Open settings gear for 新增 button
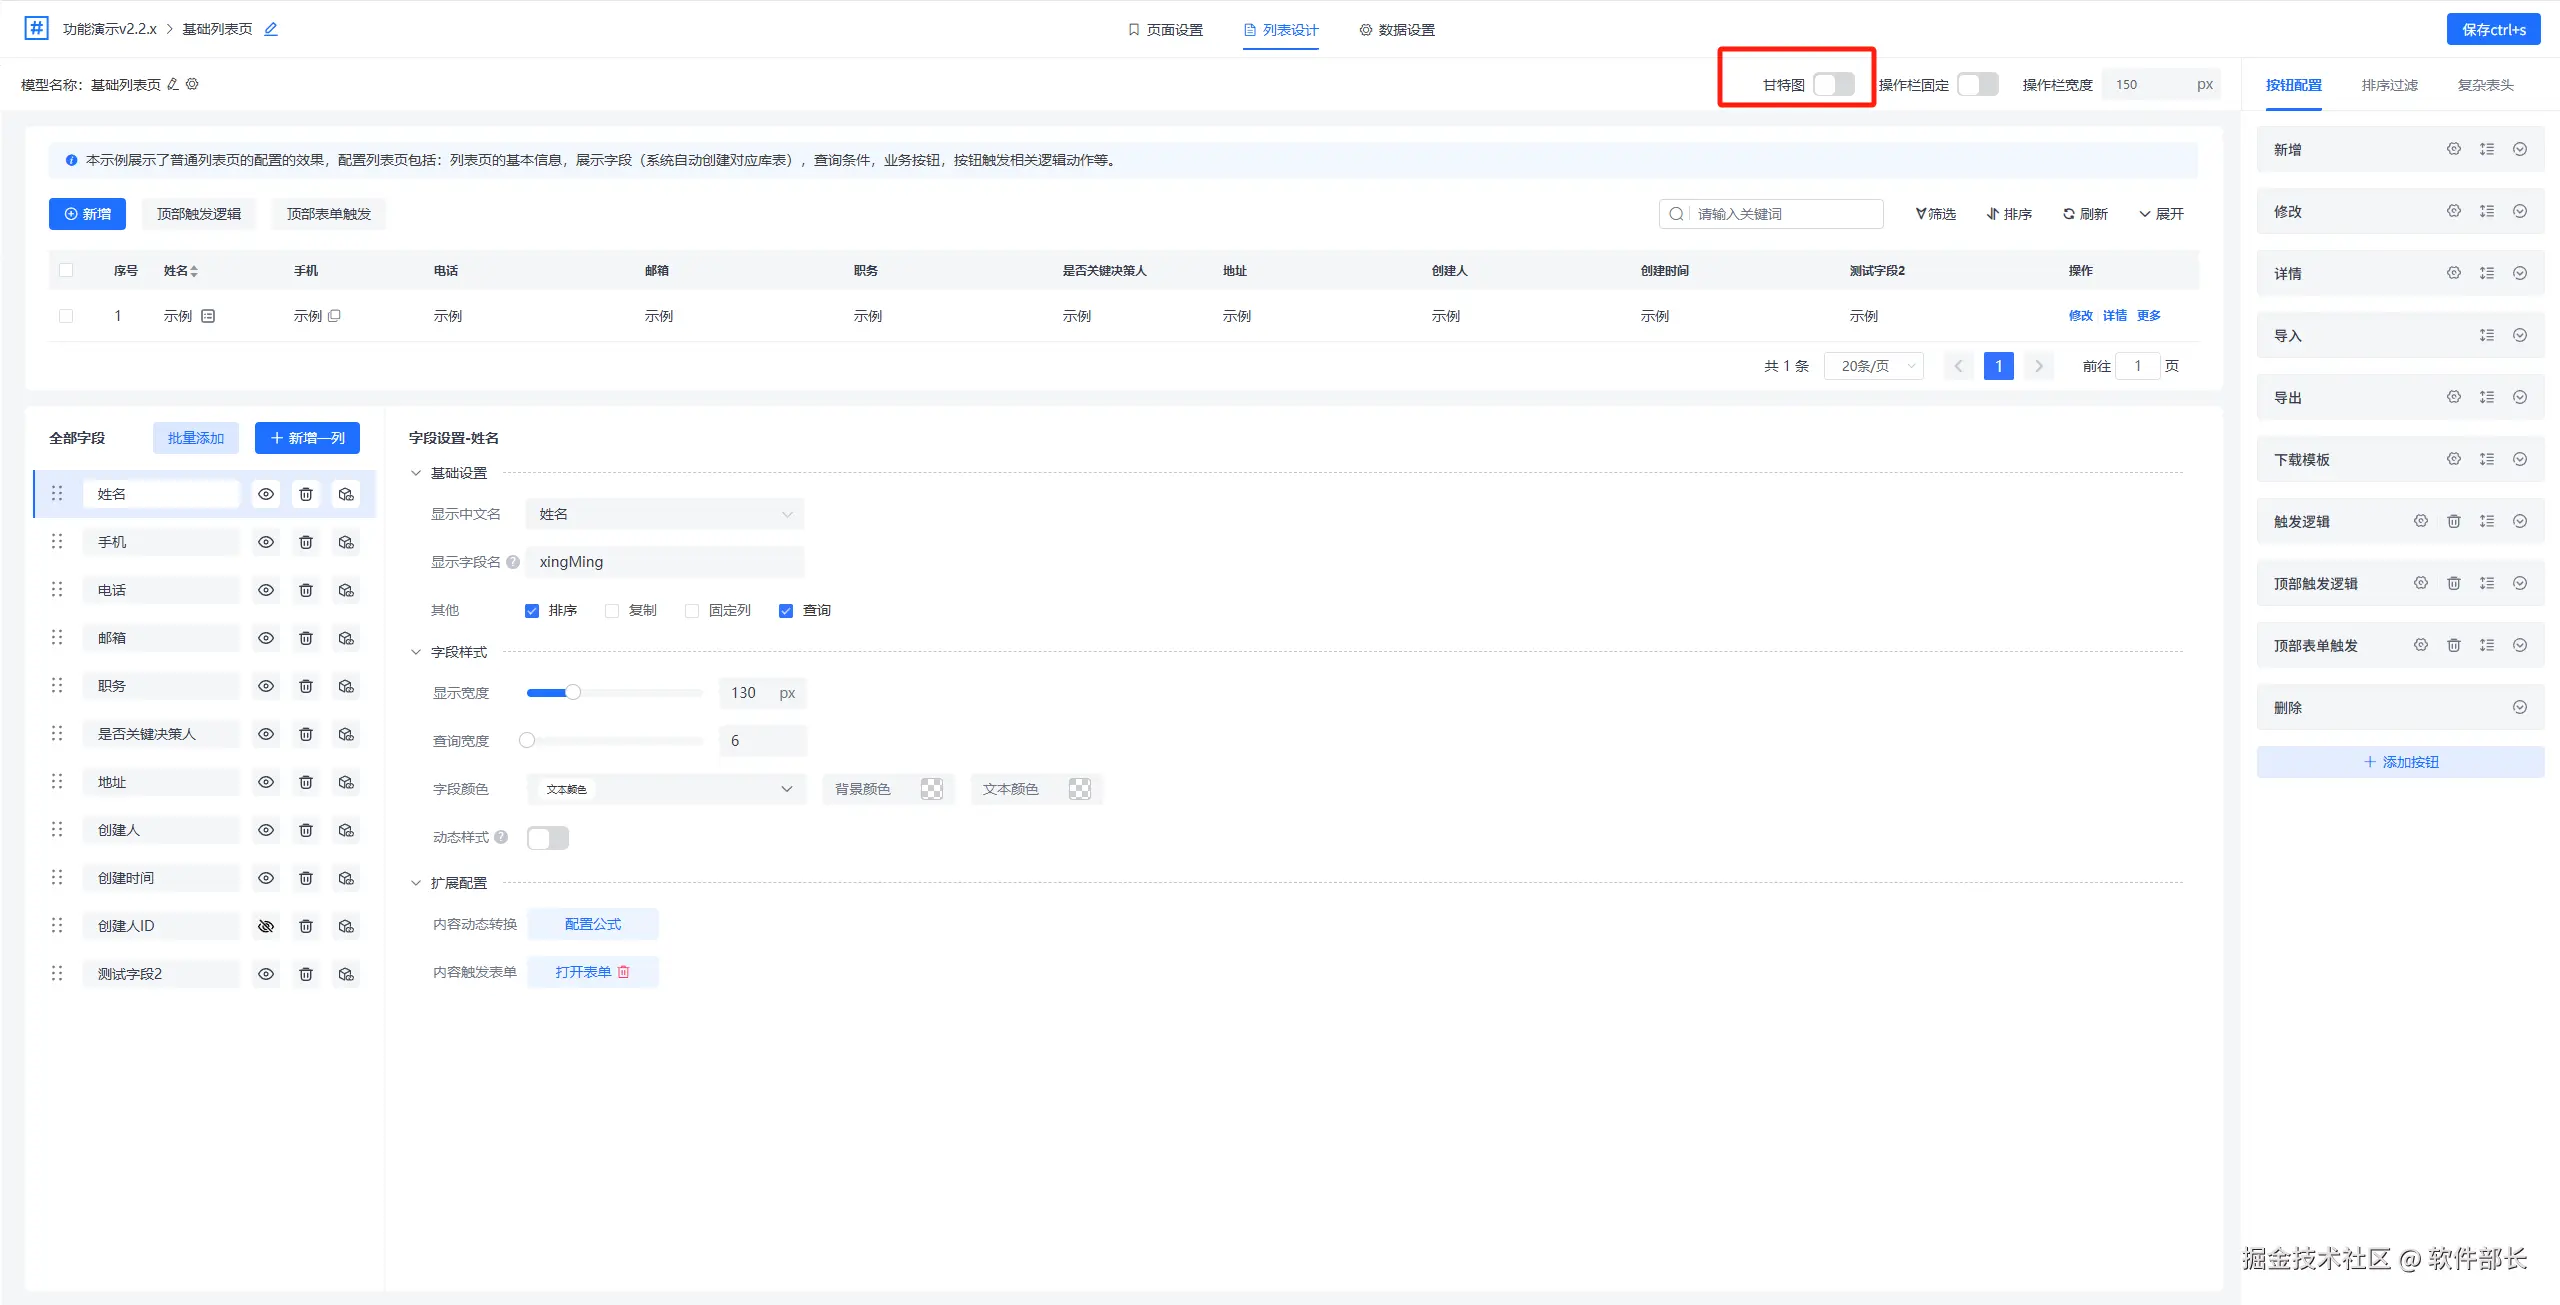Viewport: 2560px width, 1305px height. (2454, 149)
